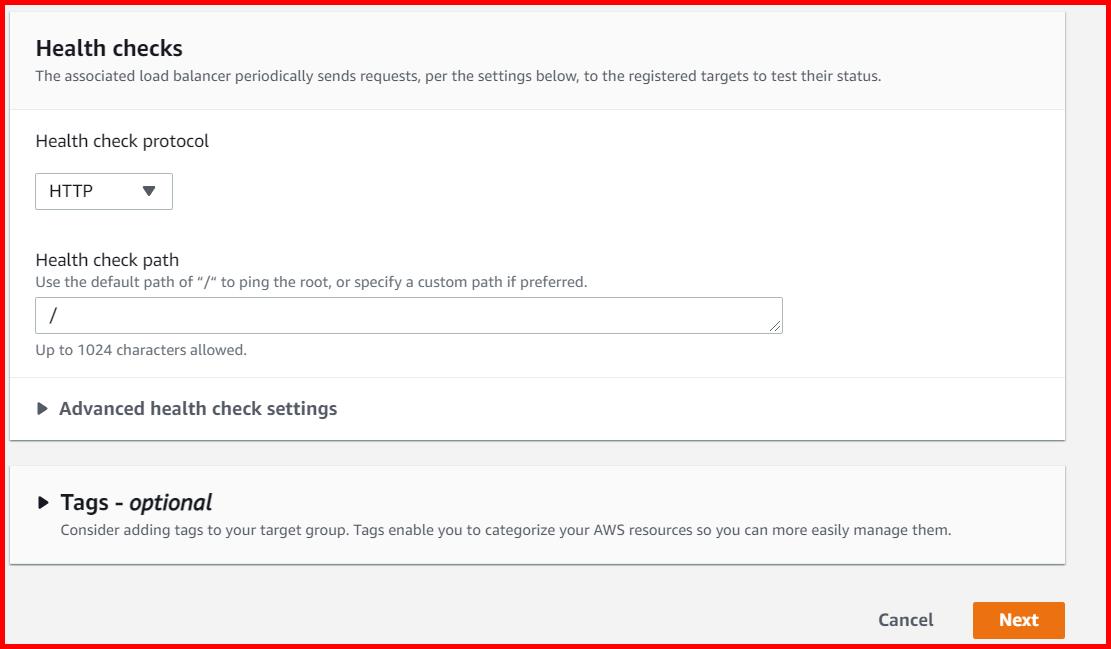This screenshot has height=649, width=1111.
Task: Click the Health check protocol label
Action: tap(121, 141)
